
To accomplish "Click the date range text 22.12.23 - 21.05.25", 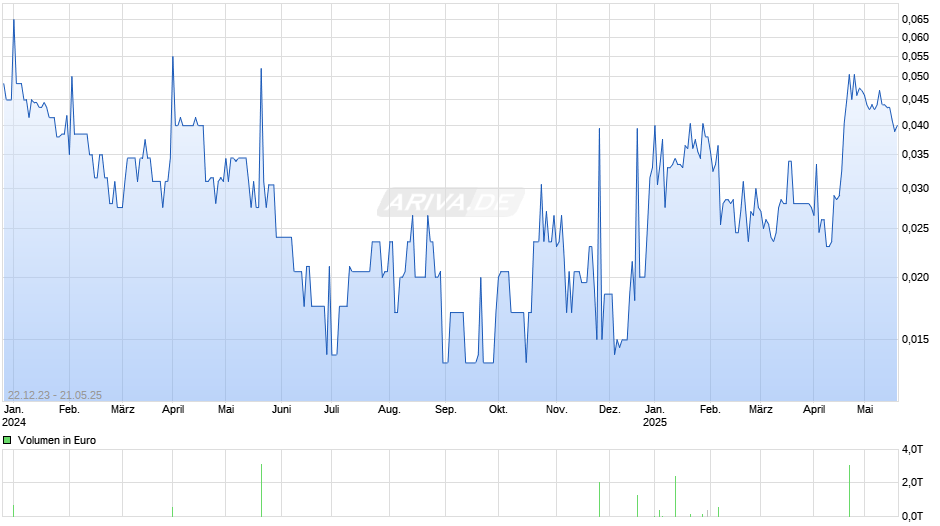I will (55, 395).
